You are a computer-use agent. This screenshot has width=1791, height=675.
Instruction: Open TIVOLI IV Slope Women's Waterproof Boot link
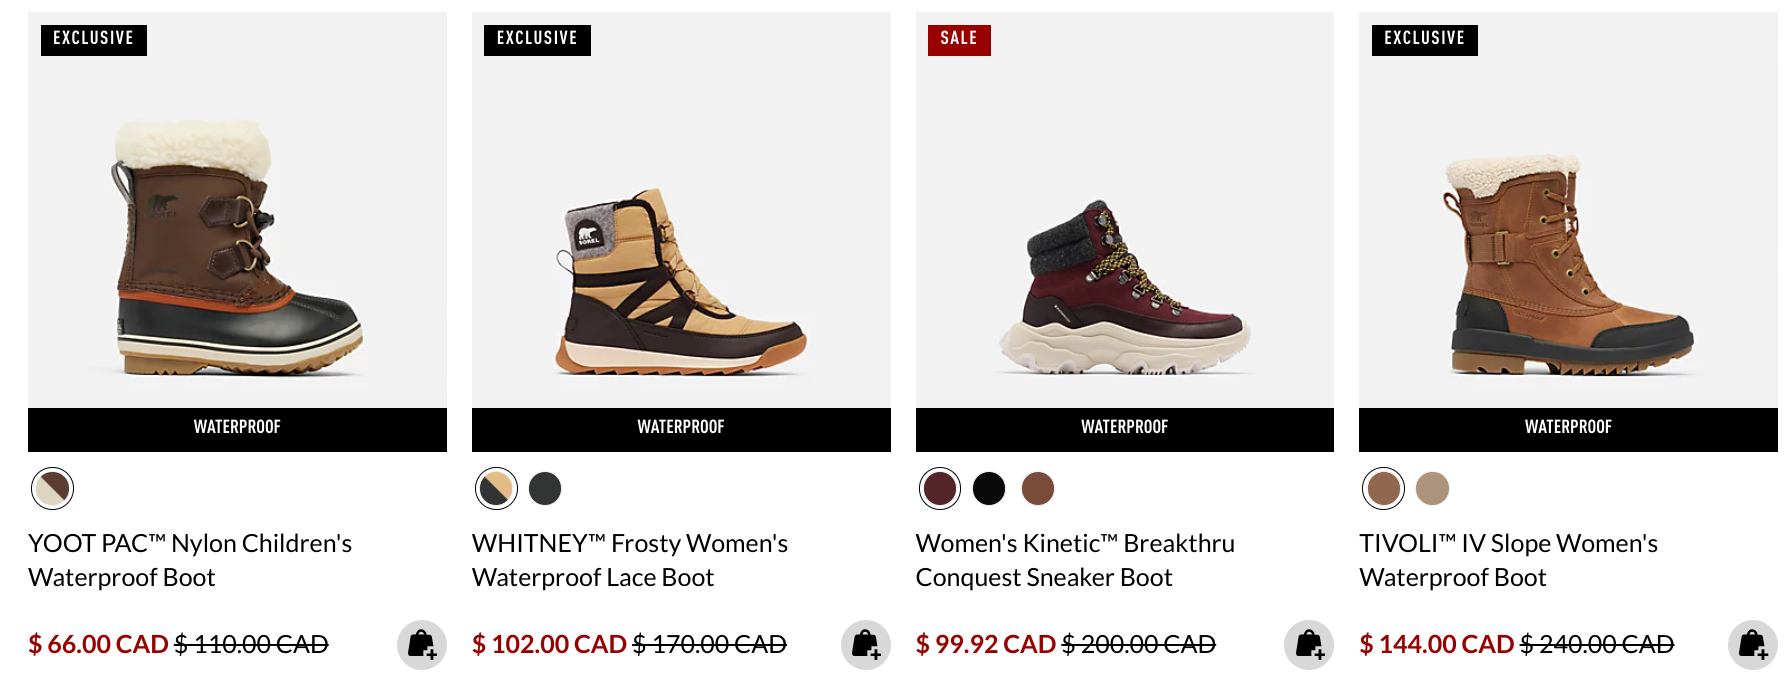(1508, 560)
